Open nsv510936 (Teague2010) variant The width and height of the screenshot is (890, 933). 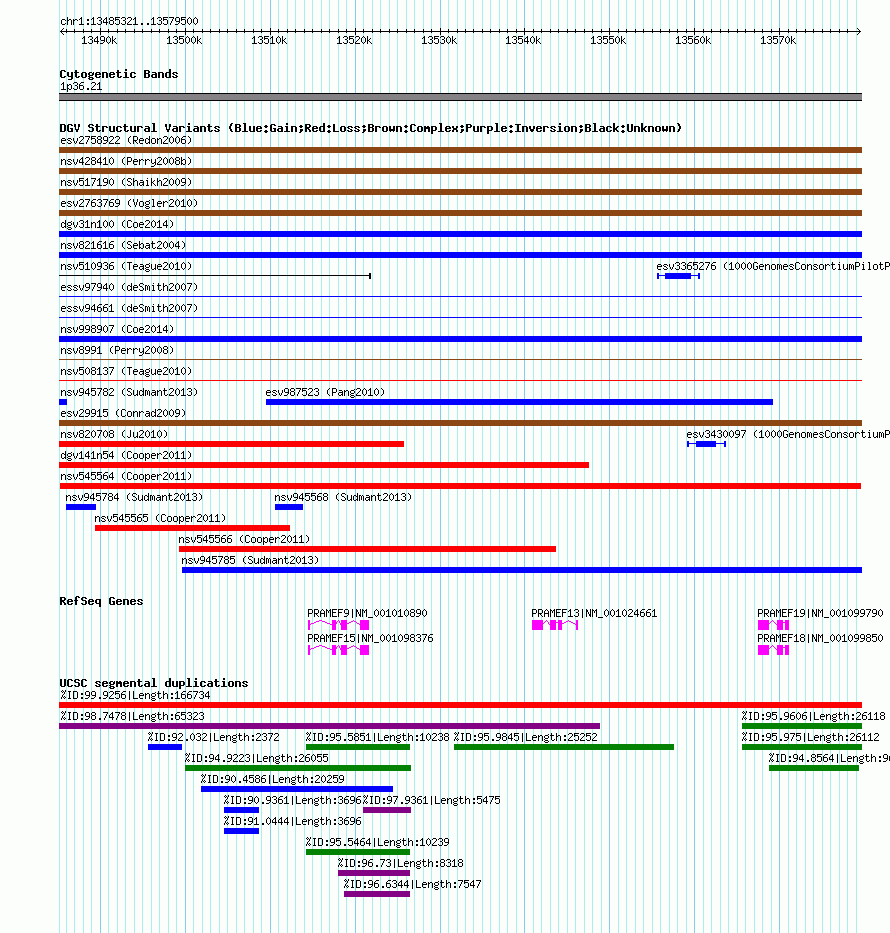pos(215,276)
